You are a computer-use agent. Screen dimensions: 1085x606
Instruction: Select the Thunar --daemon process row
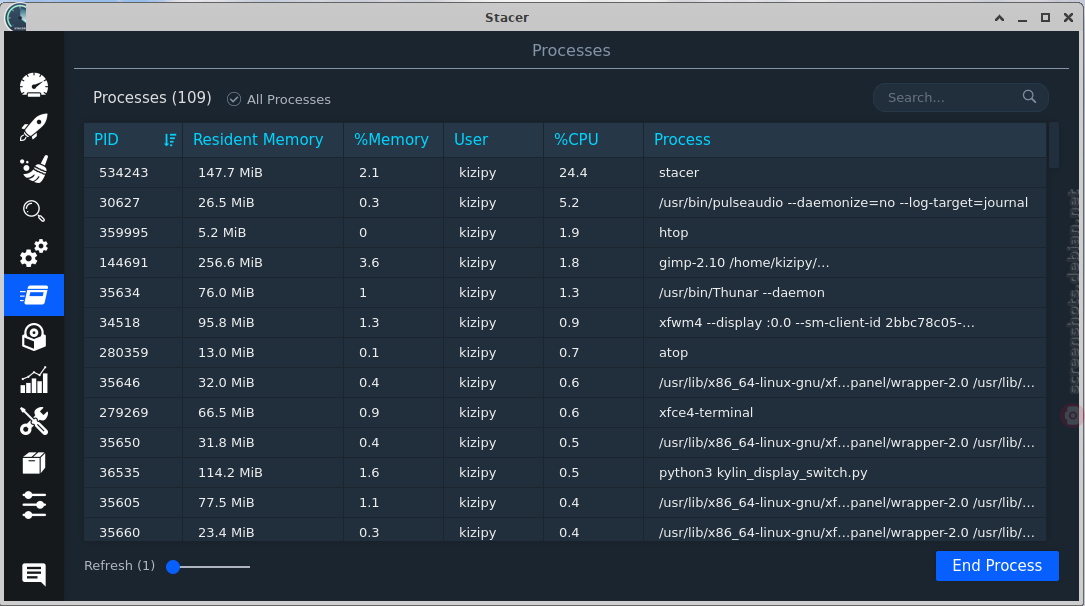(565, 293)
